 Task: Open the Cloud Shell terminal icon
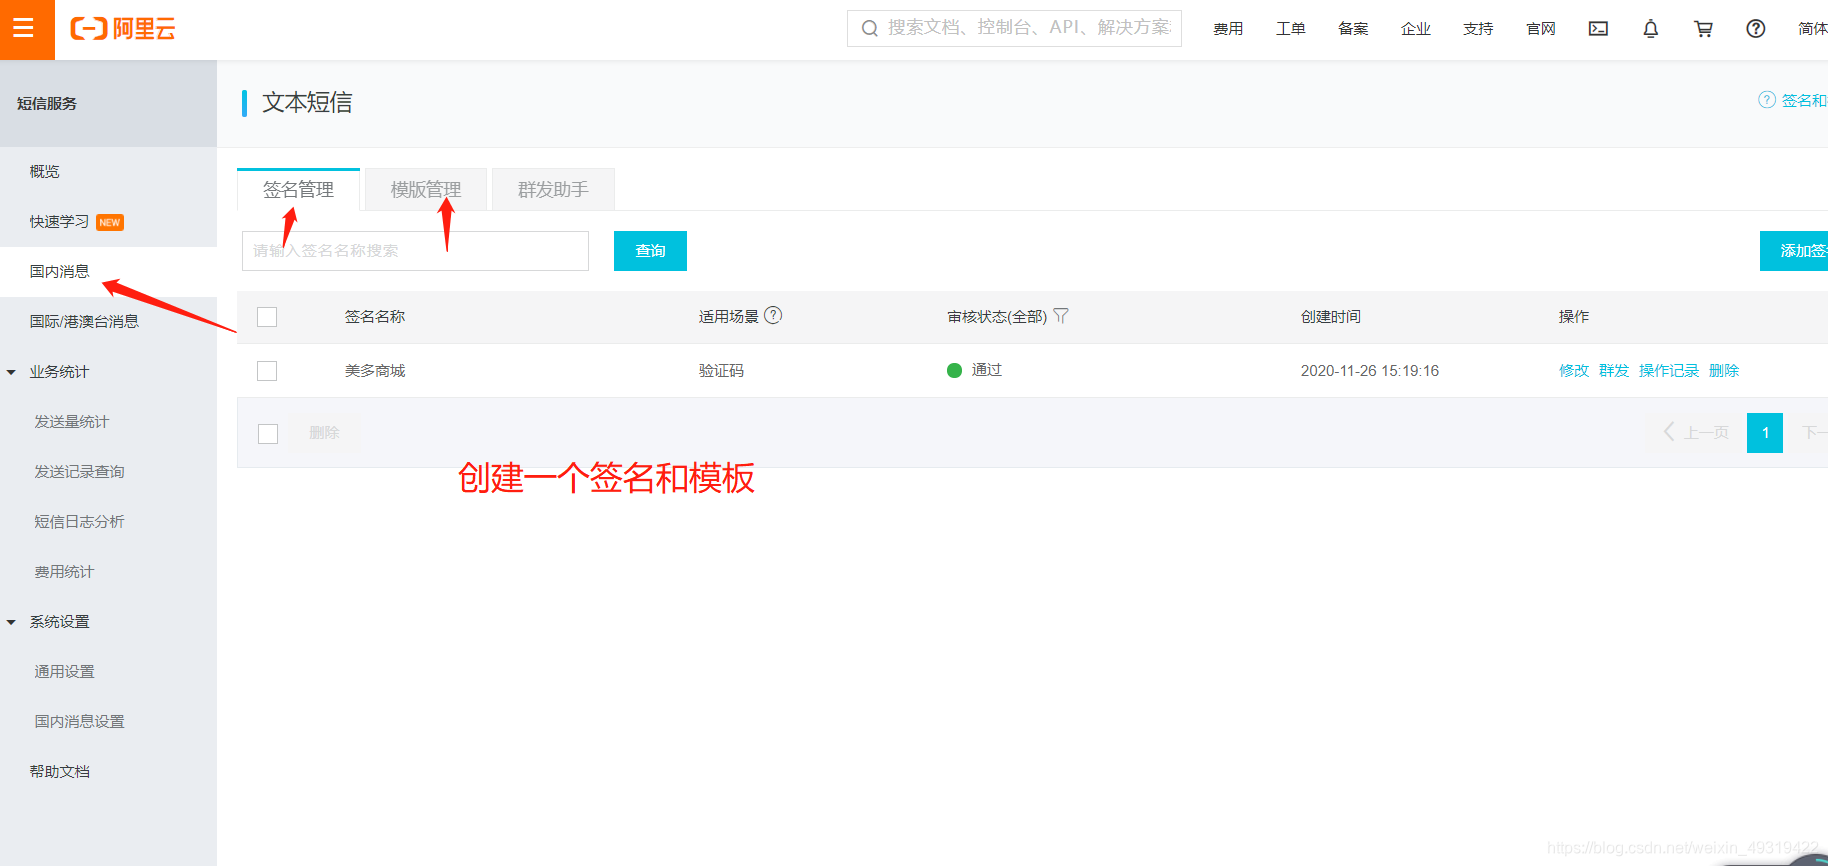tap(1598, 29)
